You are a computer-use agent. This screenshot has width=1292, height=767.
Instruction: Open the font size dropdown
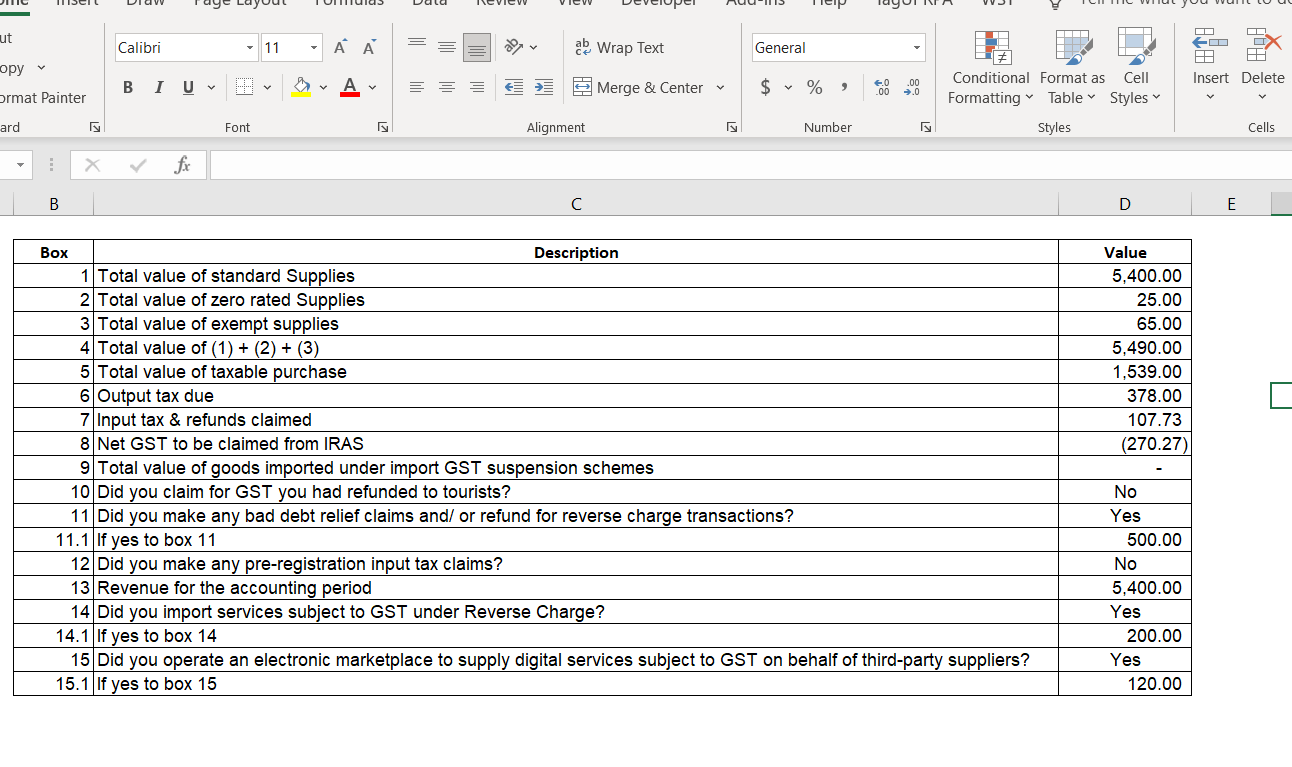(x=314, y=48)
